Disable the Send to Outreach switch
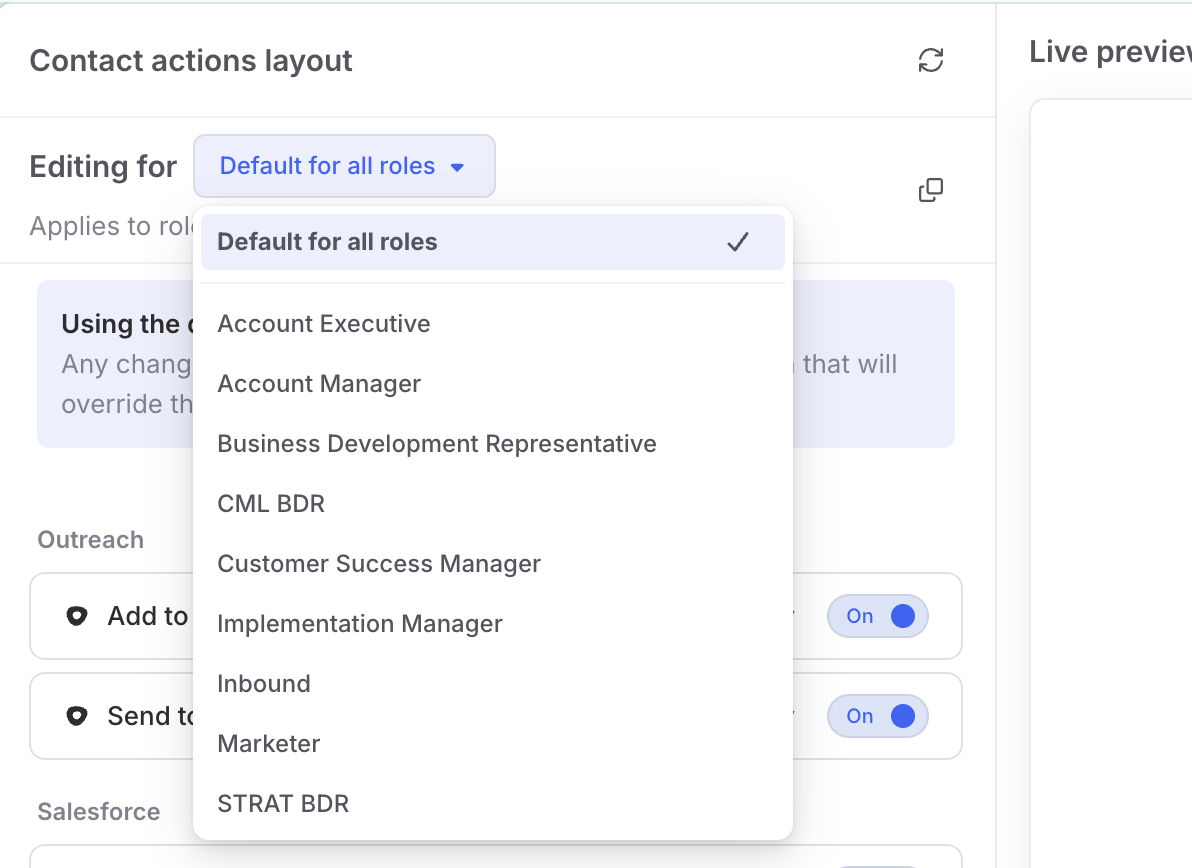Viewport: 1192px width, 868px height. pyautogui.click(x=878, y=716)
